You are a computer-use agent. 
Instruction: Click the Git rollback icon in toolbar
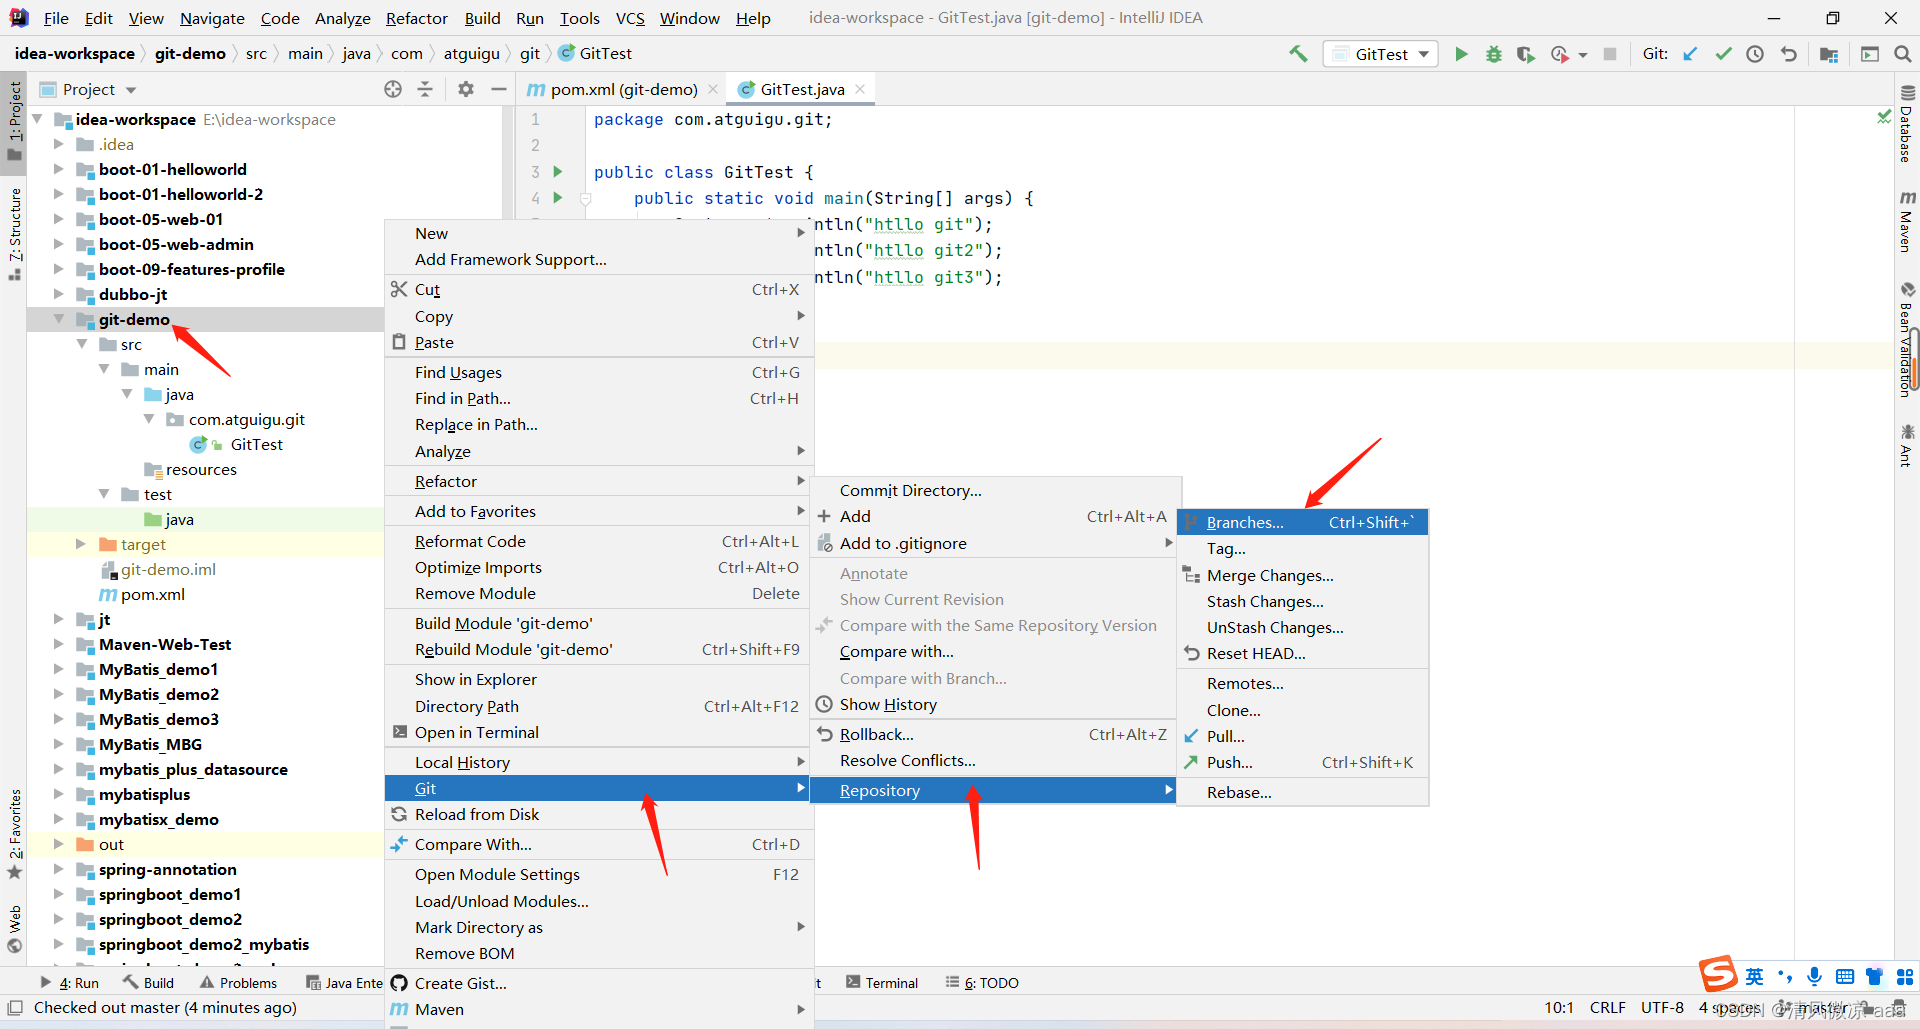point(1789,54)
